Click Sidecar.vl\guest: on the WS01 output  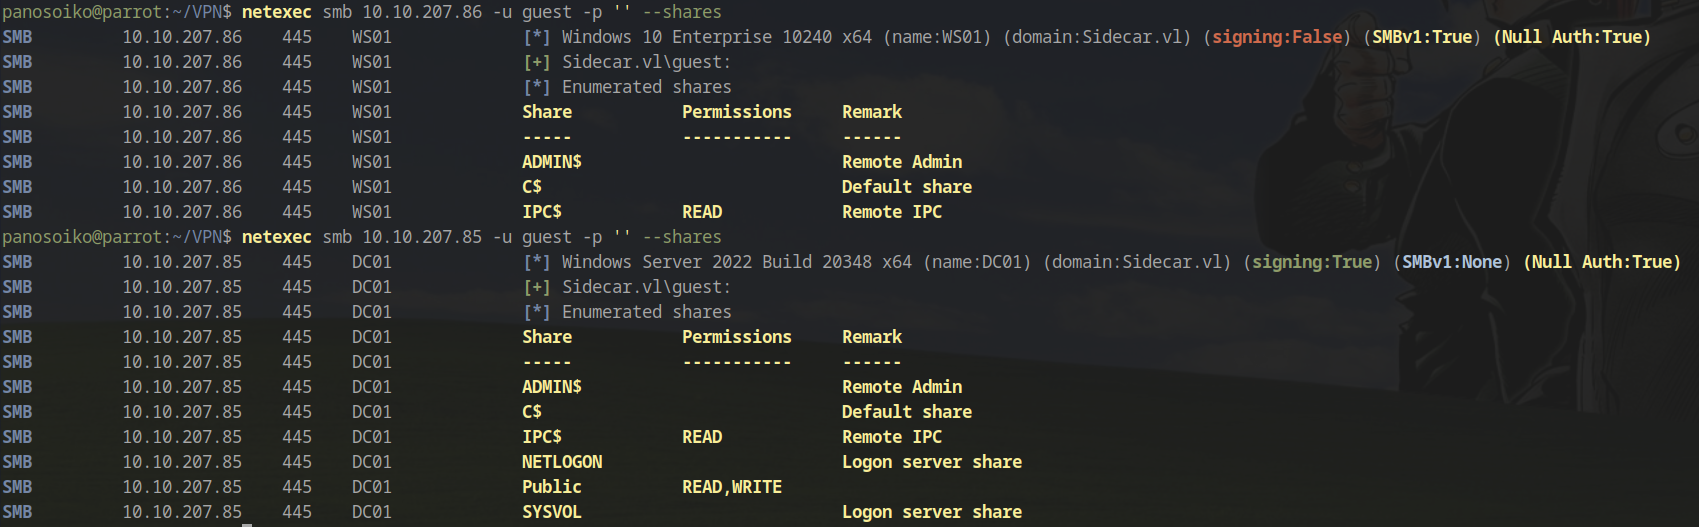click(646, 62)
